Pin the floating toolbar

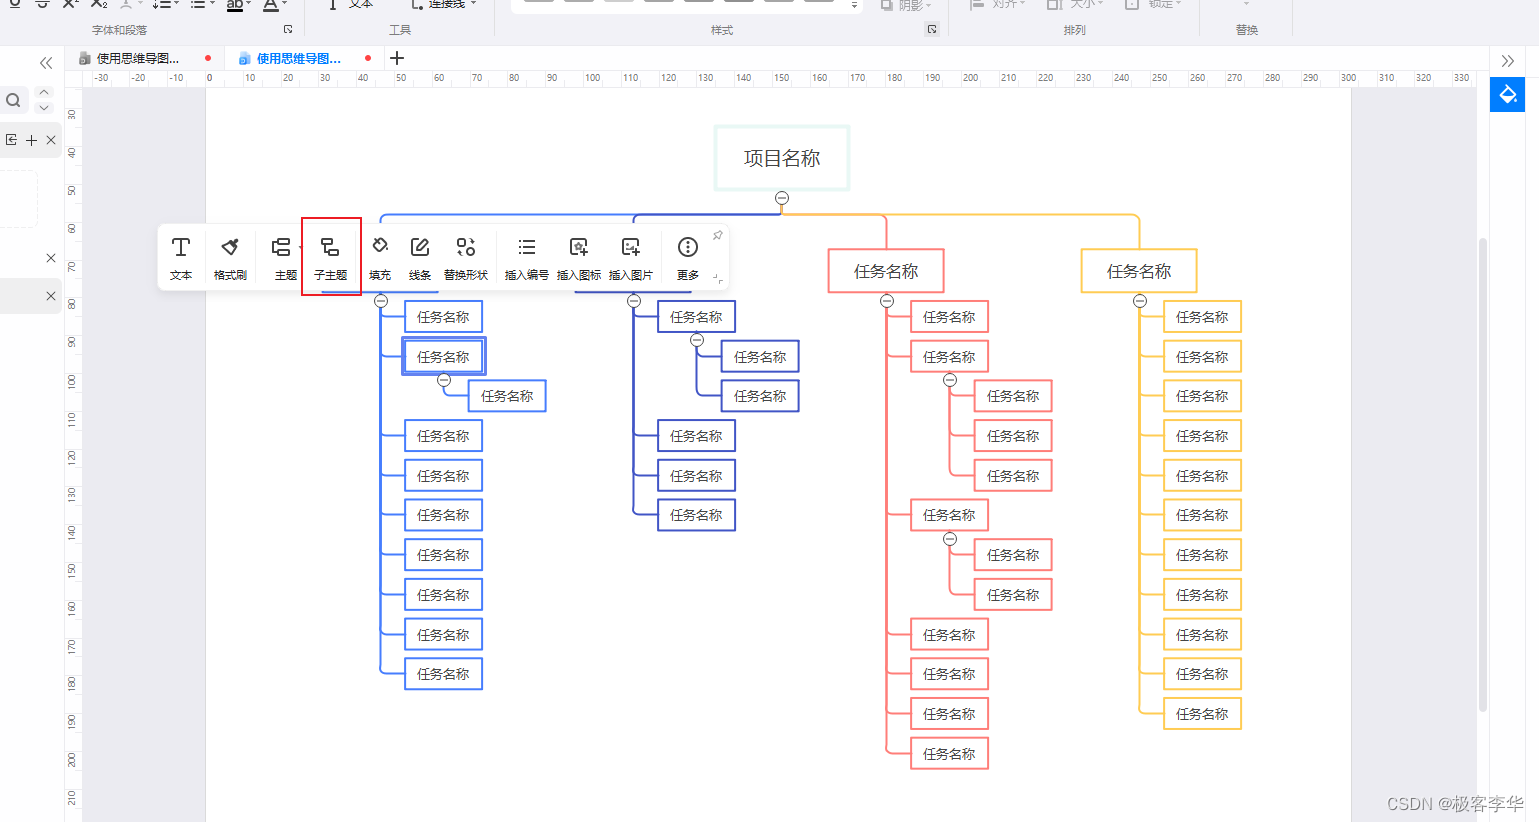pos(717,234)
